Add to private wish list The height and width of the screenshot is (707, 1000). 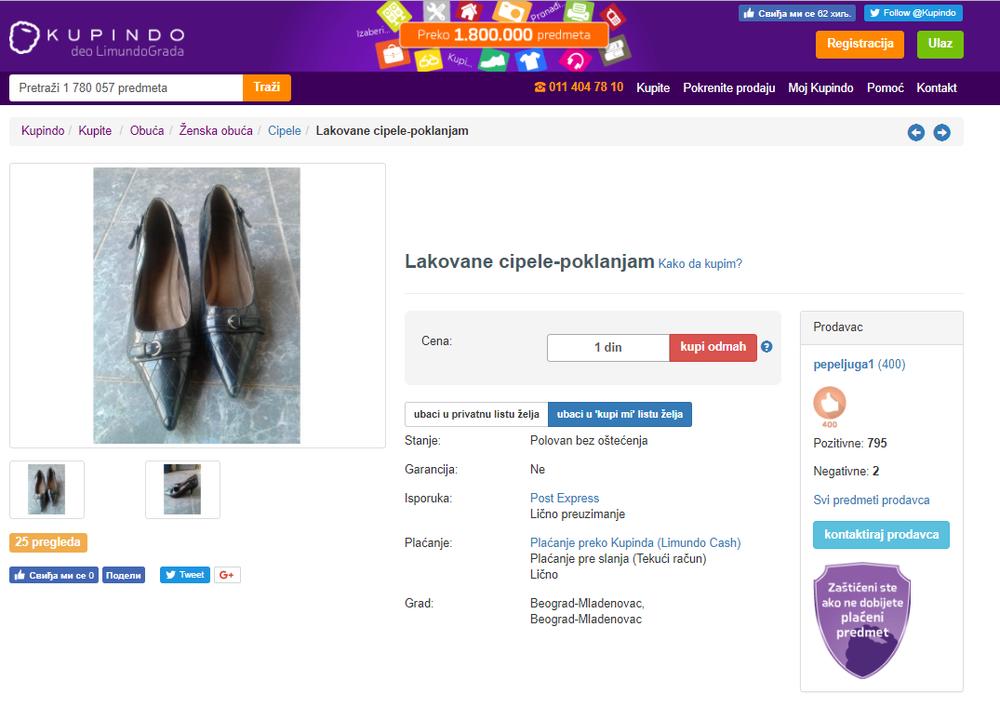pos(475,414)
